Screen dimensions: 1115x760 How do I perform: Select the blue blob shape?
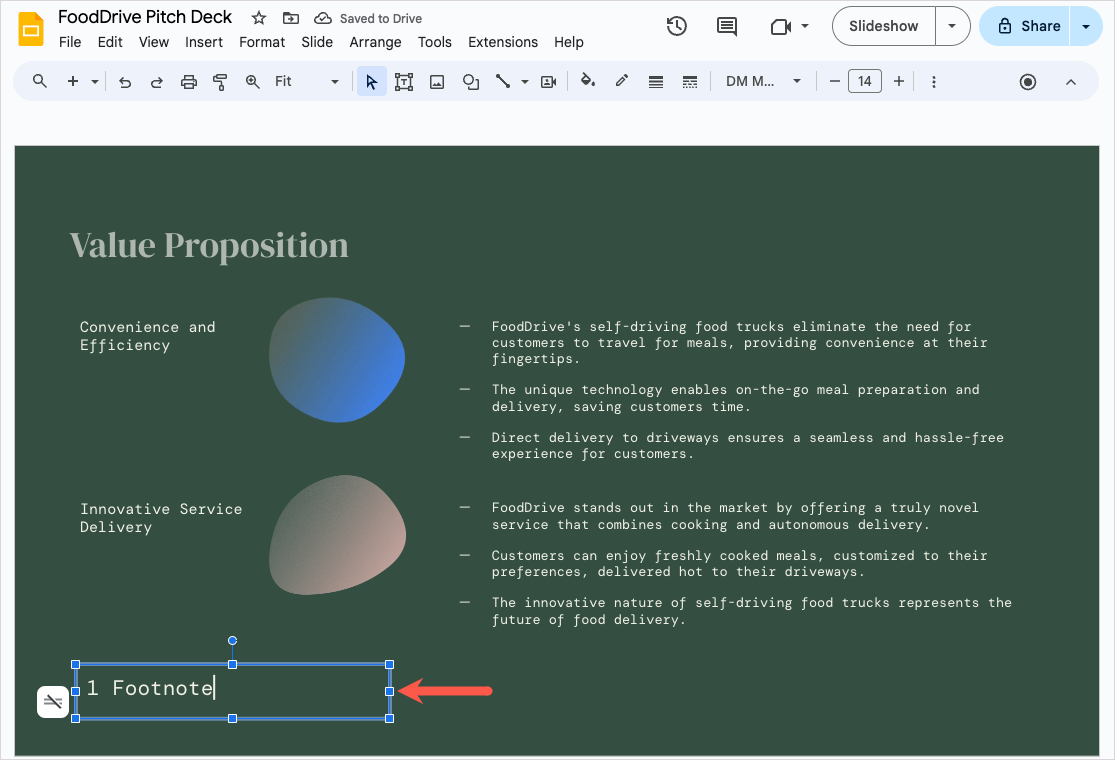pyautogui.click(x=337, y=360)
